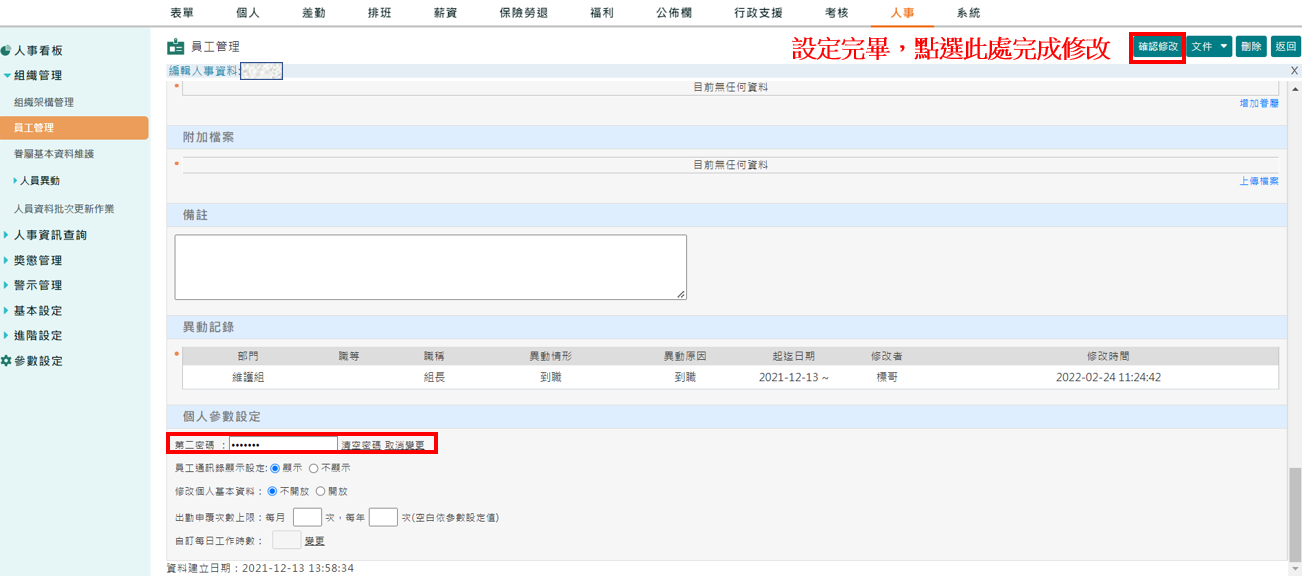Image resolution: width=1302 pixels, height=576 pixels.
Task: Select the 顯示 radio button
Action: click(274, 469)
